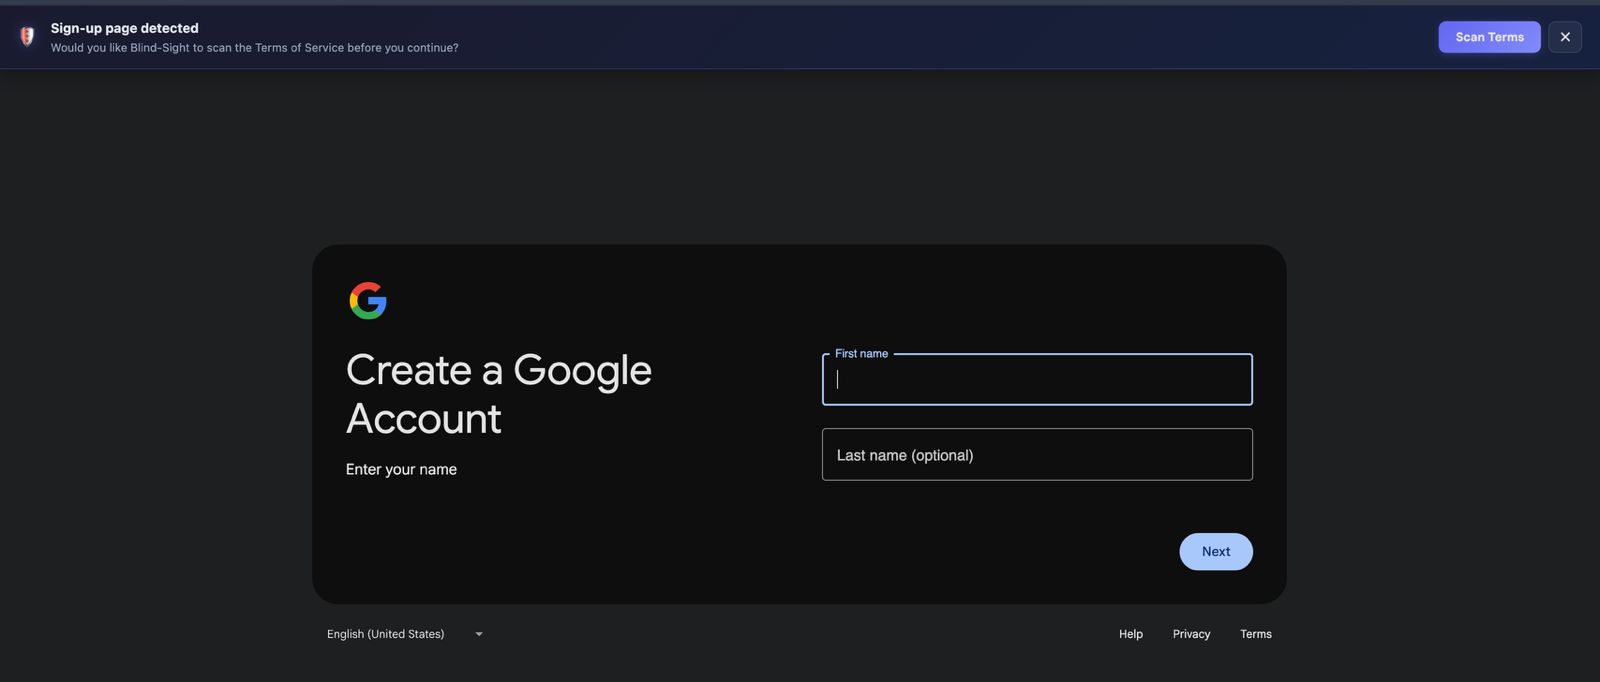Dismiss the Blind-Sight banner with X

(1565, 37)
